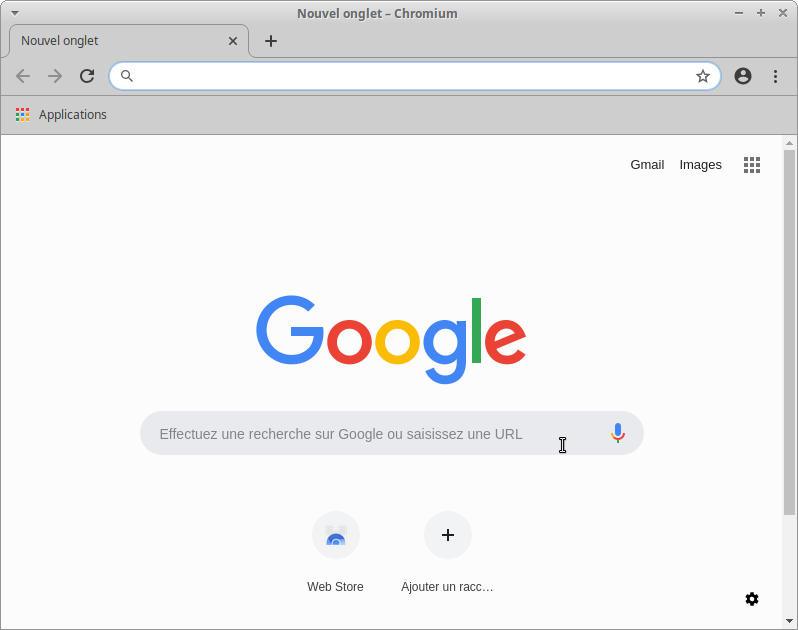Start voice search with microphone icon
The width and height of the screenshot is (798, 630).
pyautogui.click(x=618, y=433)
